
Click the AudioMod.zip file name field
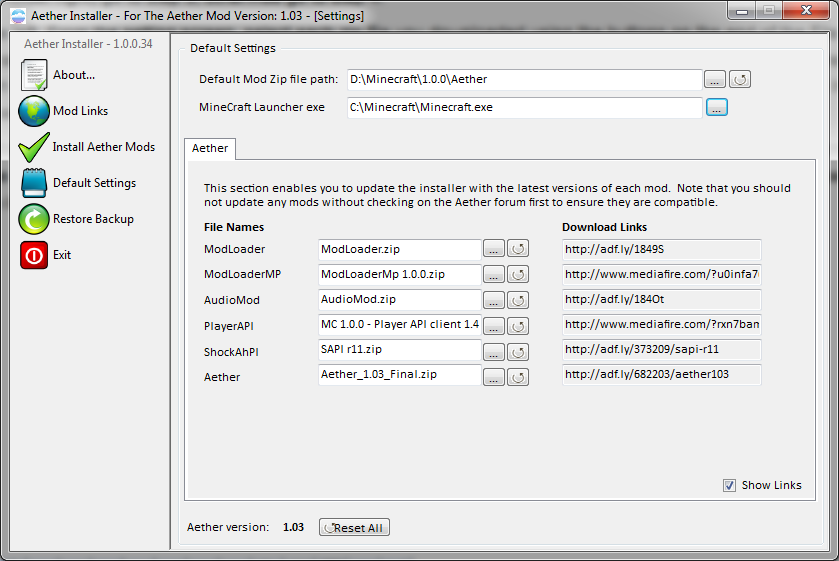(x=400, y=300)
